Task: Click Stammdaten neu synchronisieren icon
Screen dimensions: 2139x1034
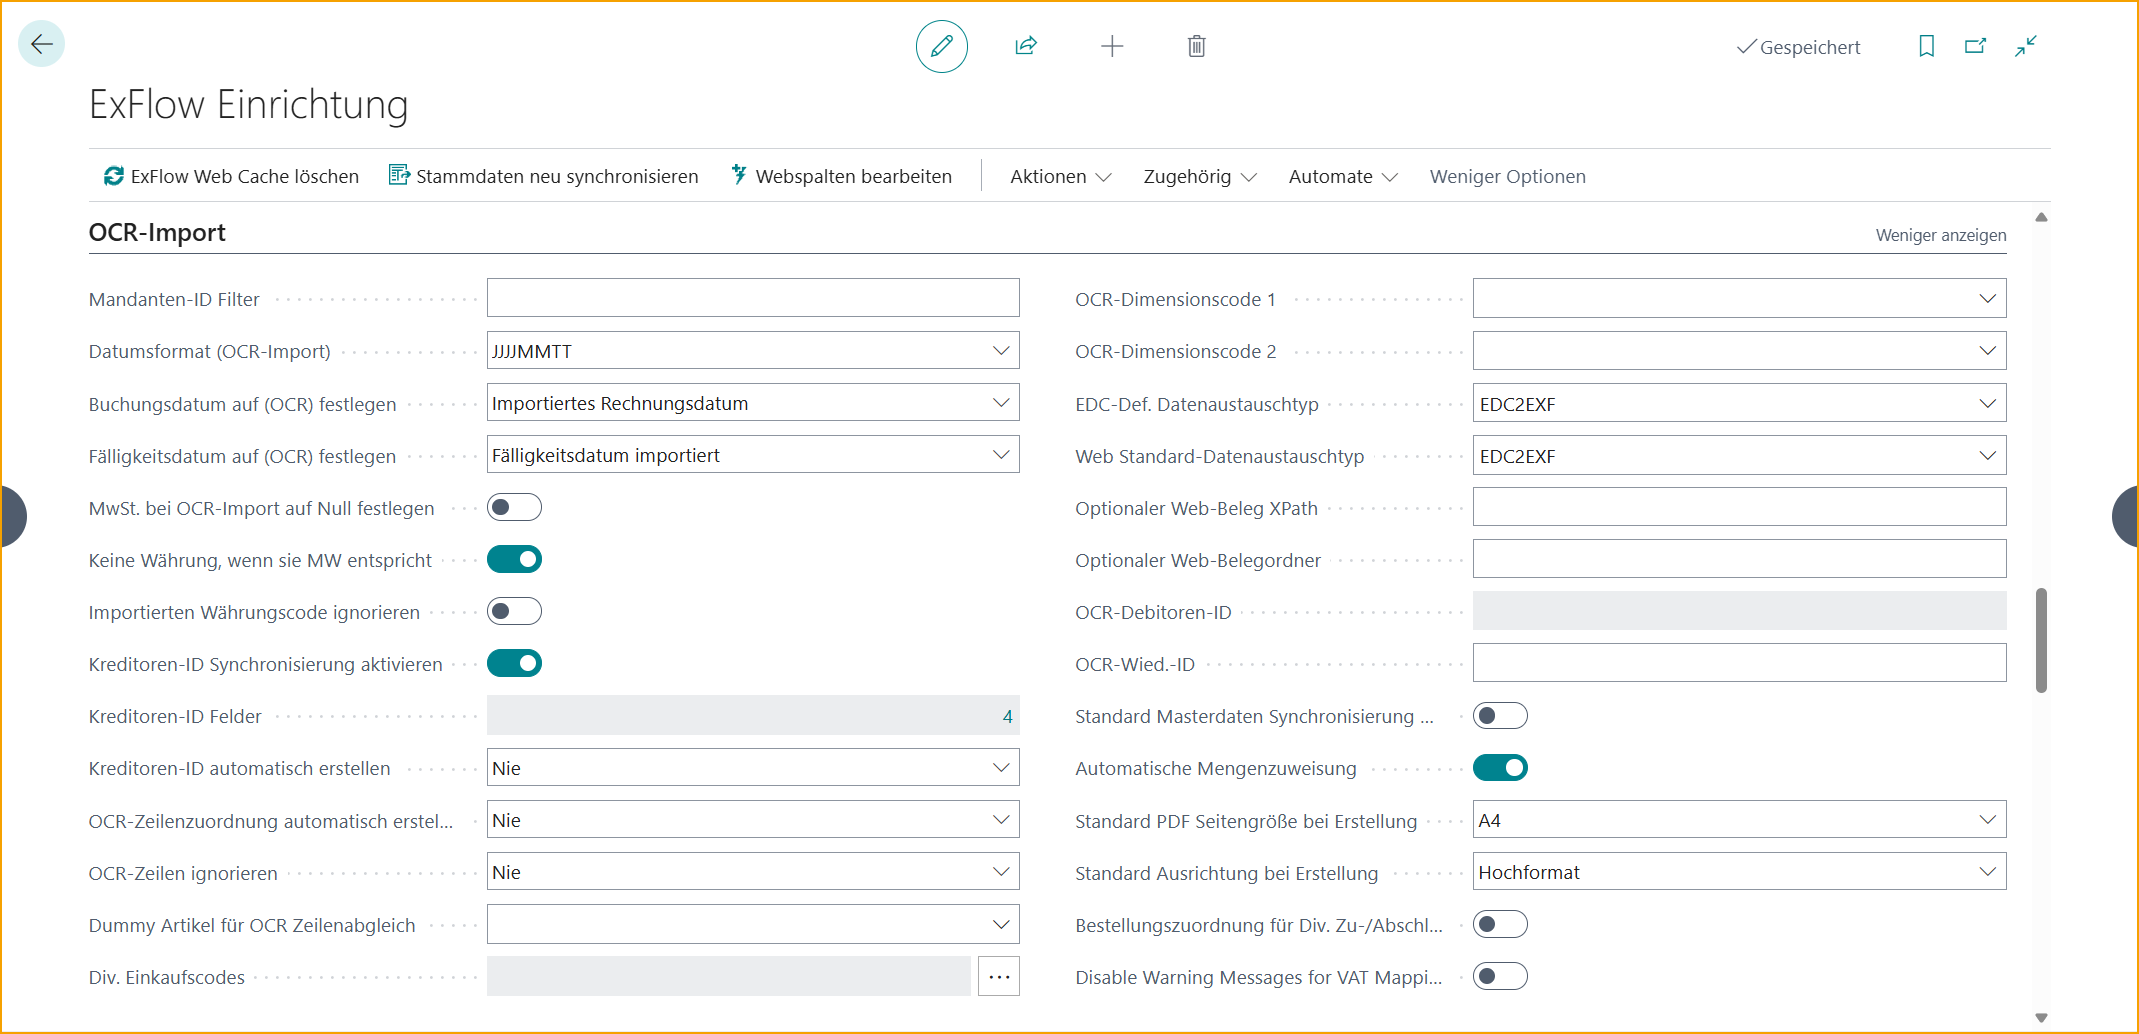Action: coord(399,176)
